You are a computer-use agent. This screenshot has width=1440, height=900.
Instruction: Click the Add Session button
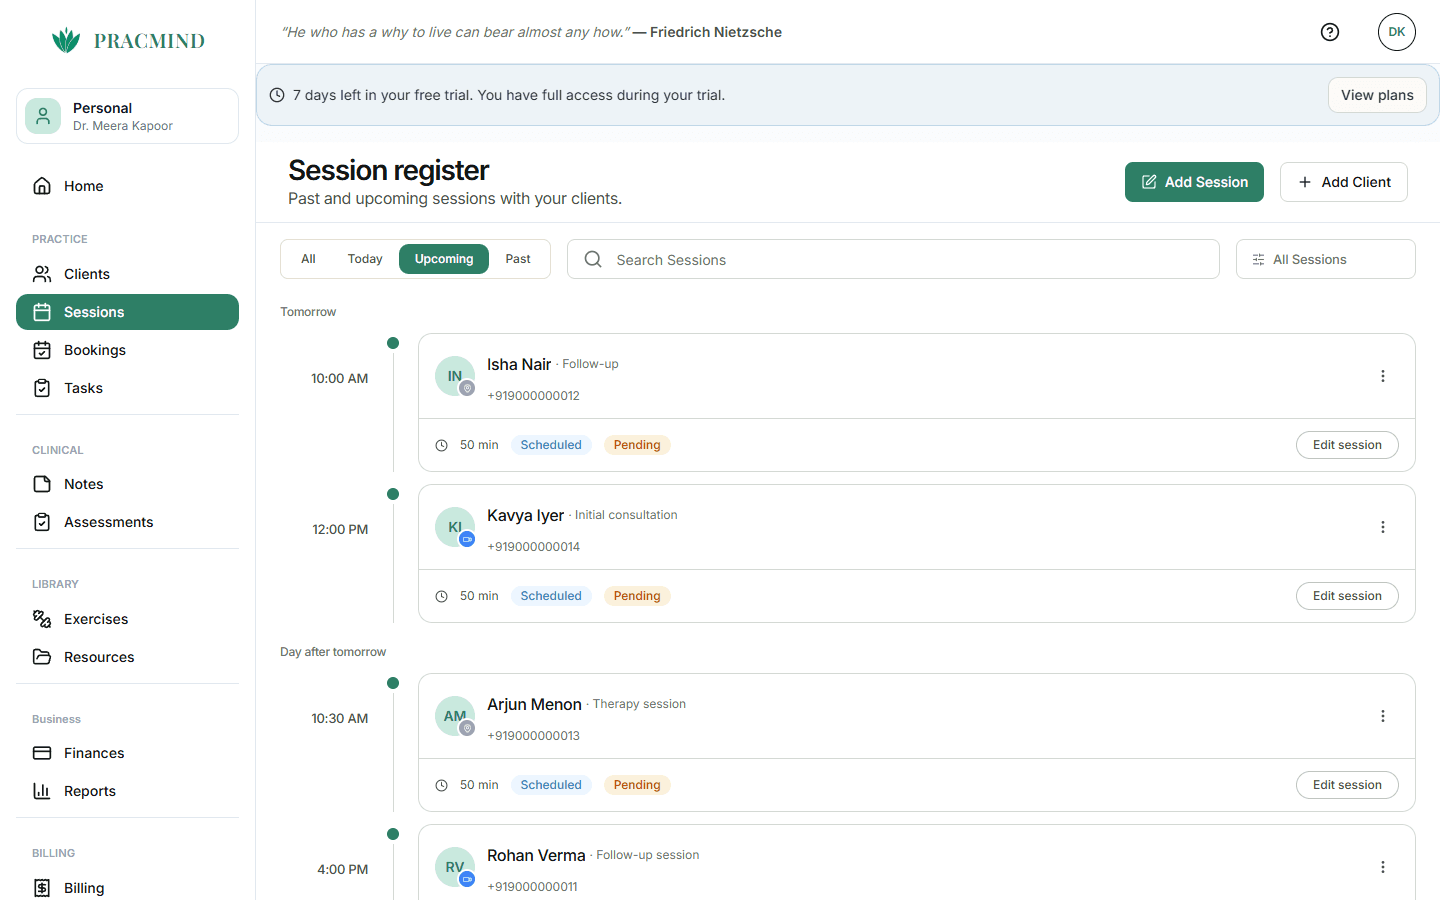point(1194,182)
